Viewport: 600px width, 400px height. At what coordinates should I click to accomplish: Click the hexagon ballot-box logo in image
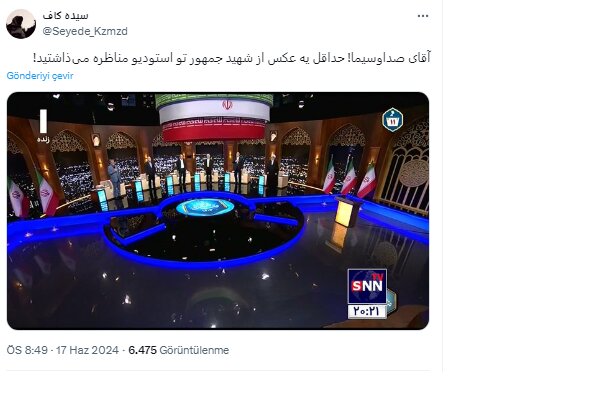(x=392, y=120)
